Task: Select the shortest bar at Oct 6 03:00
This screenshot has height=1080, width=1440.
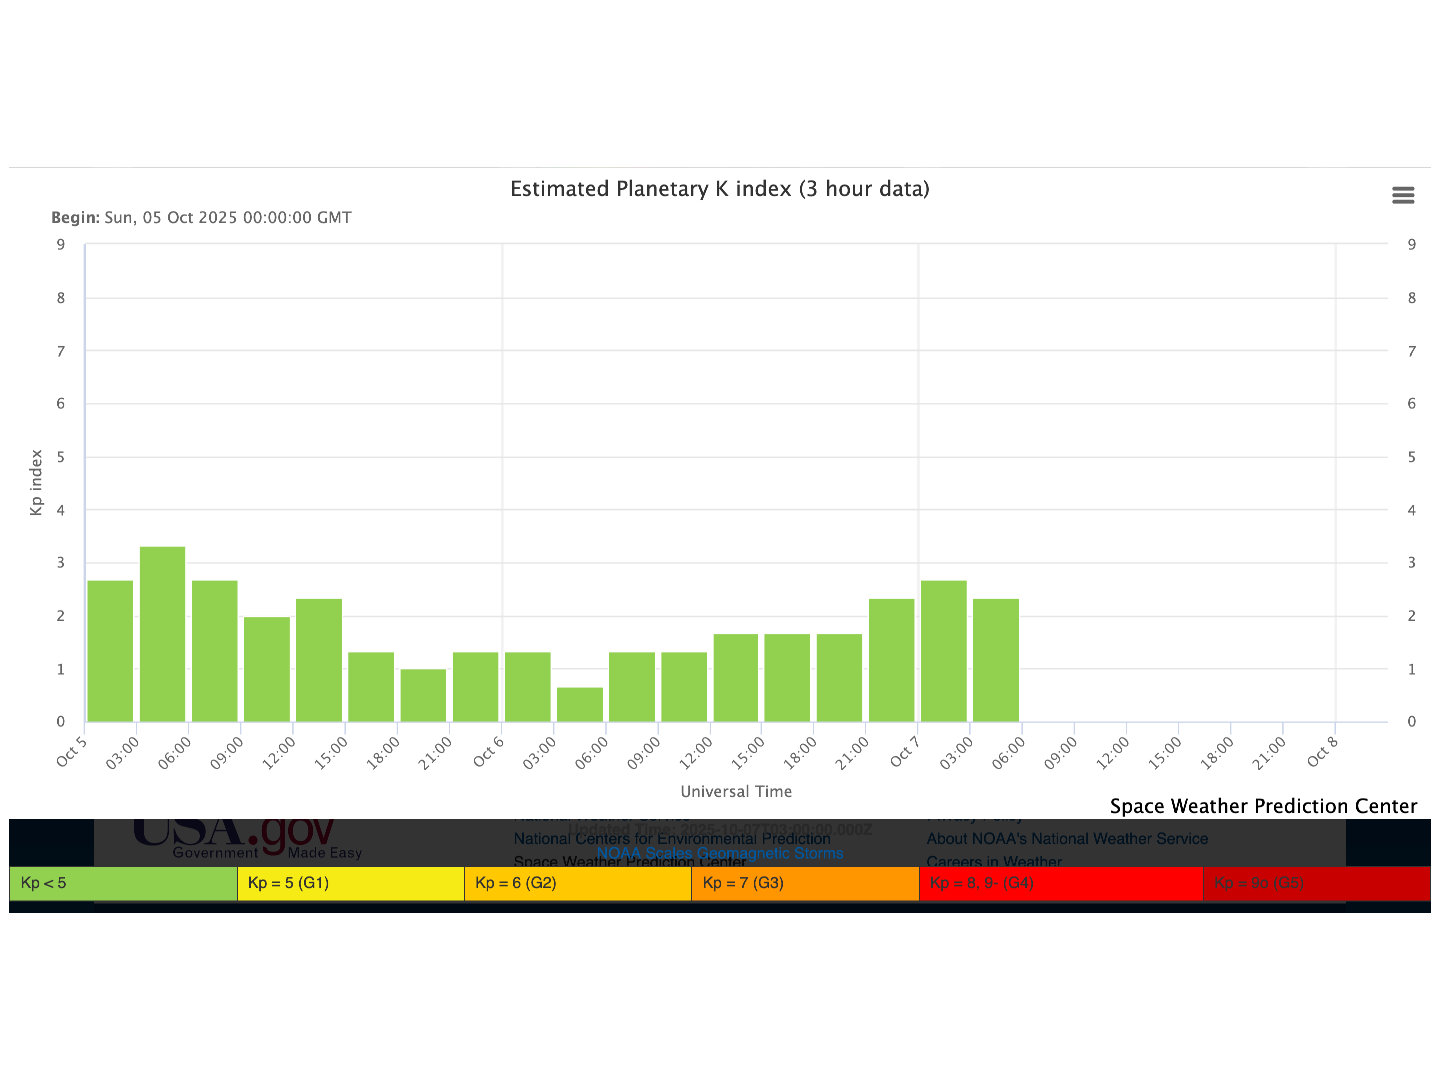Action: 580,704
